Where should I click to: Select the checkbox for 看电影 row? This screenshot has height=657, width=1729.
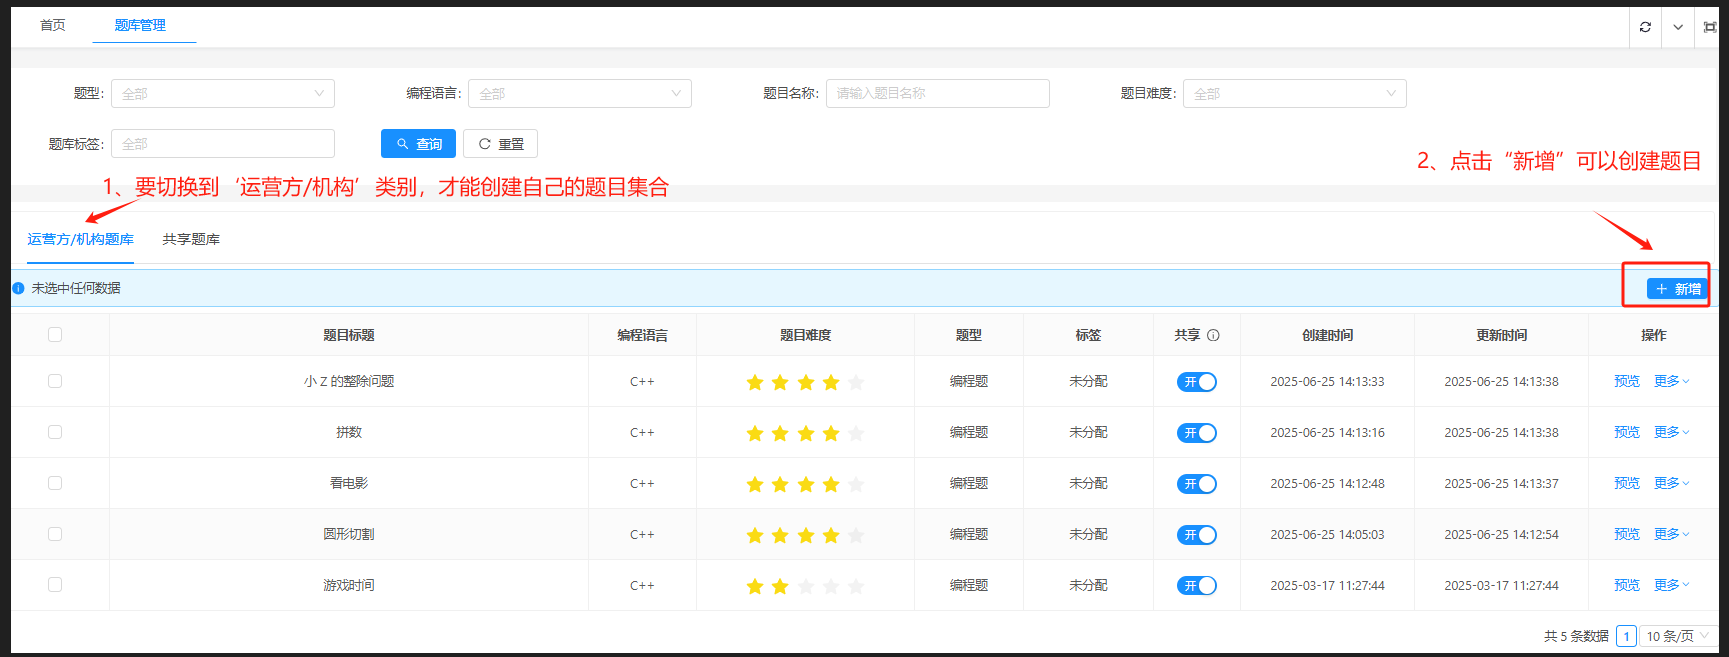pos(55,483)
